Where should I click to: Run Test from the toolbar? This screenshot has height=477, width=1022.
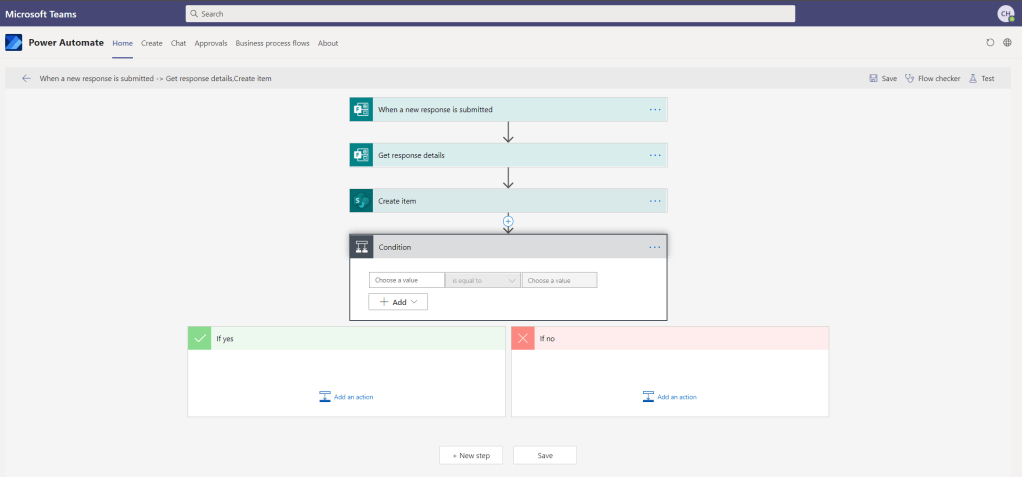(981, 78)
